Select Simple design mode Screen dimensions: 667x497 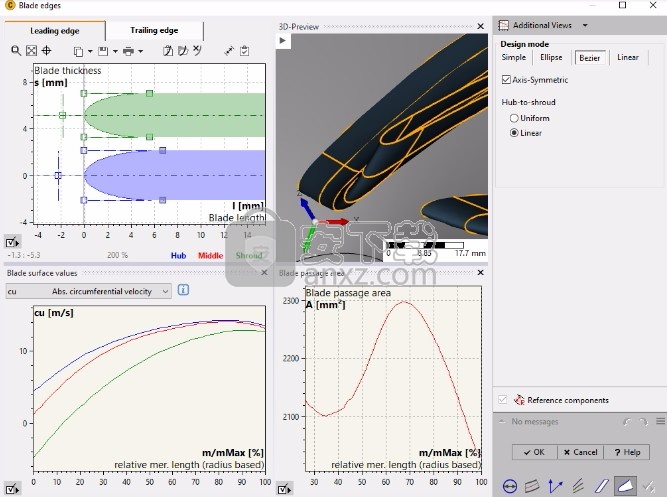[513, 57]
